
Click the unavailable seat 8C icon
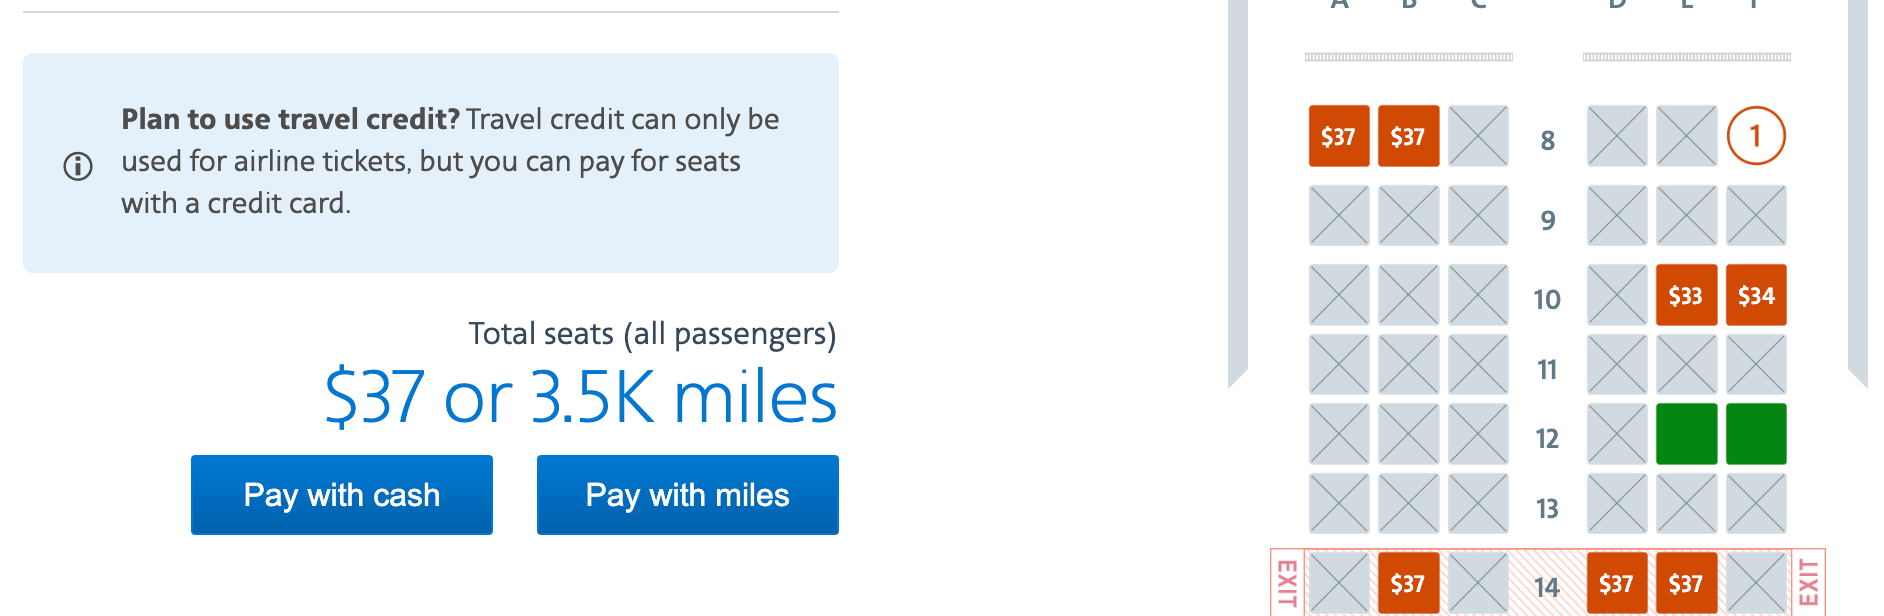tap(1478, 137)
